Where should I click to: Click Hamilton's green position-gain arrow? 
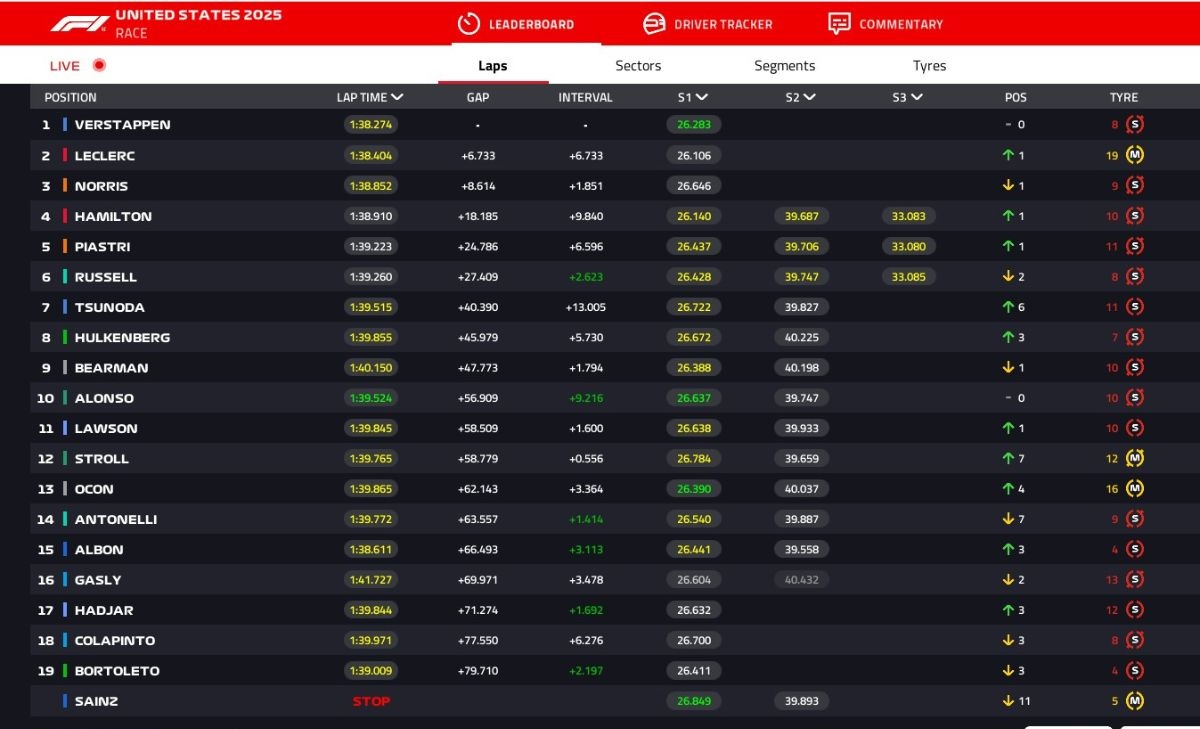coord(1009,216)
